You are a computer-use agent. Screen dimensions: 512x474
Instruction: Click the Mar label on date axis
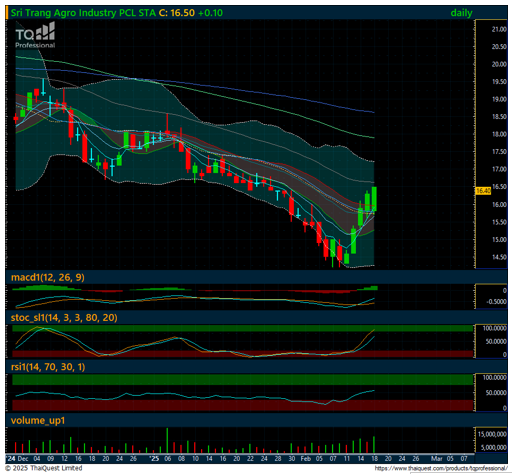(x=437, y=459)
